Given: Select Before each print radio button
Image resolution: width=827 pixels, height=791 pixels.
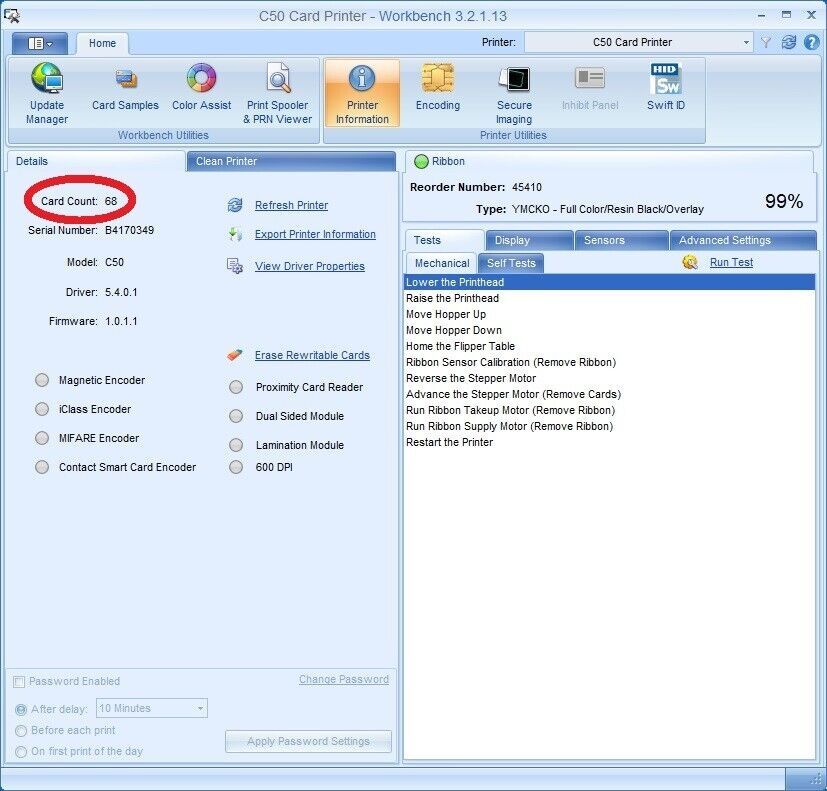Looking at the screenshot, I should [21, 731].
